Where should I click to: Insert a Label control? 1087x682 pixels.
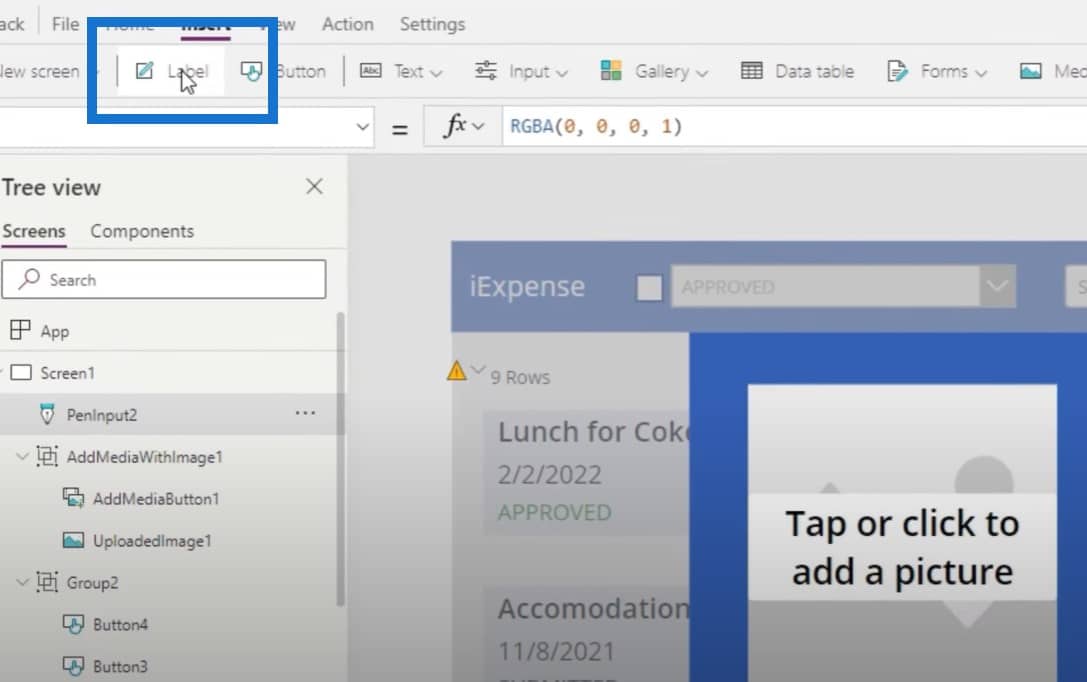172,71
